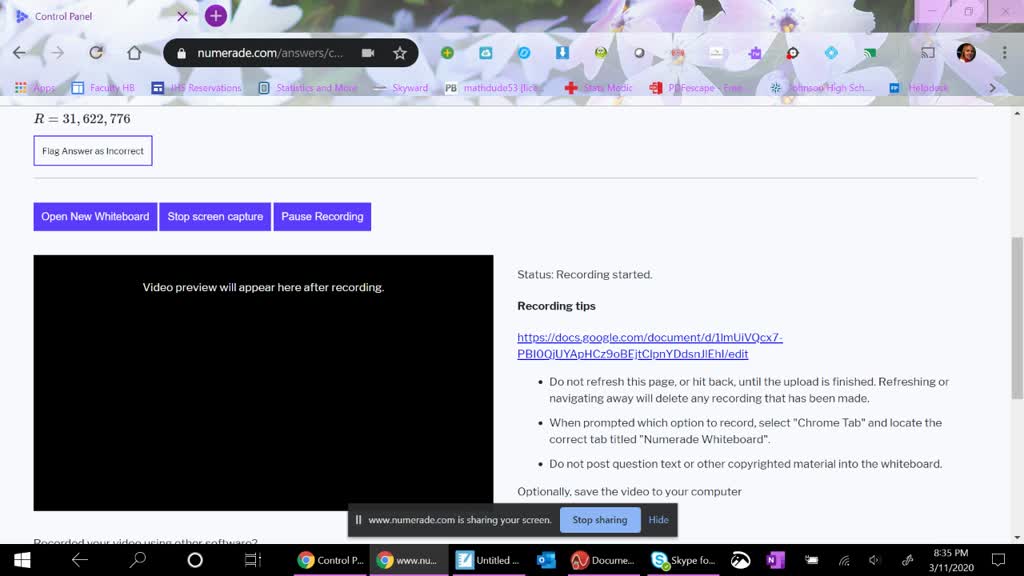Click the camera icon in address bar
1024x576 pixels.
(368, 53)
